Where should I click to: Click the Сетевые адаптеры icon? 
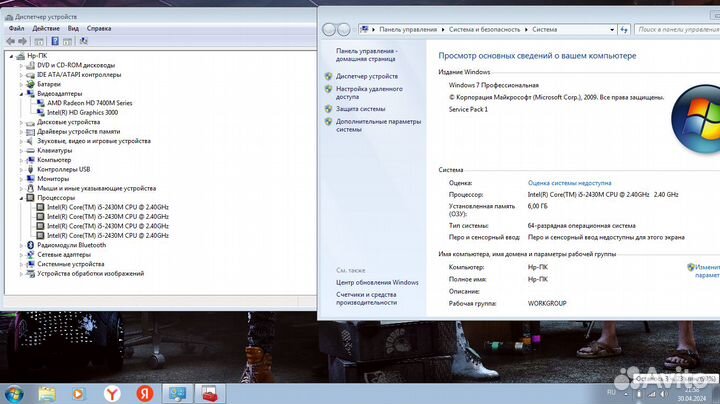(30, 254)
